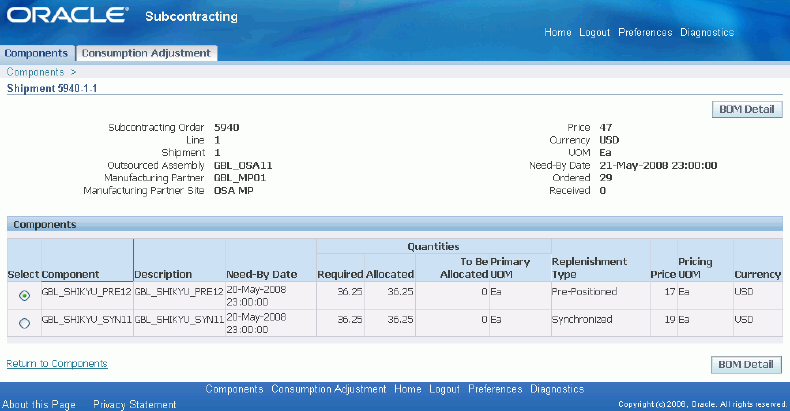Click Need-By Date value 21-May-2008 23:00:00
The width and height of the screenshot is (790, 411).
point(658,165)
